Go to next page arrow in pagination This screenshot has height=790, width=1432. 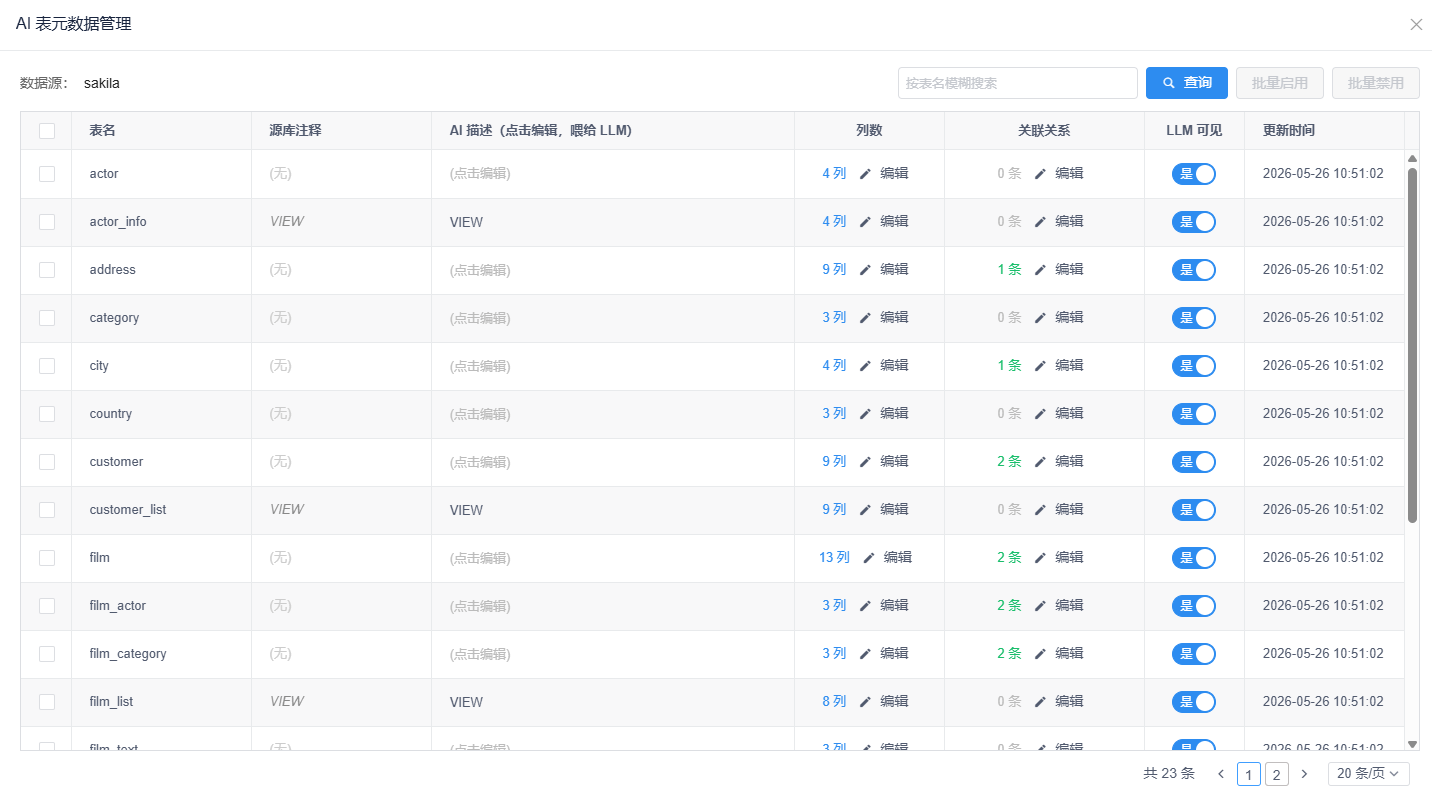(x=1303, y=774)
